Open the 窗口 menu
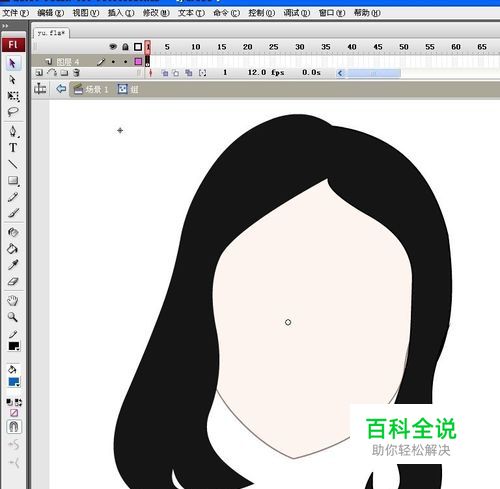Screen dimensions: 500x489 (332, 13)
